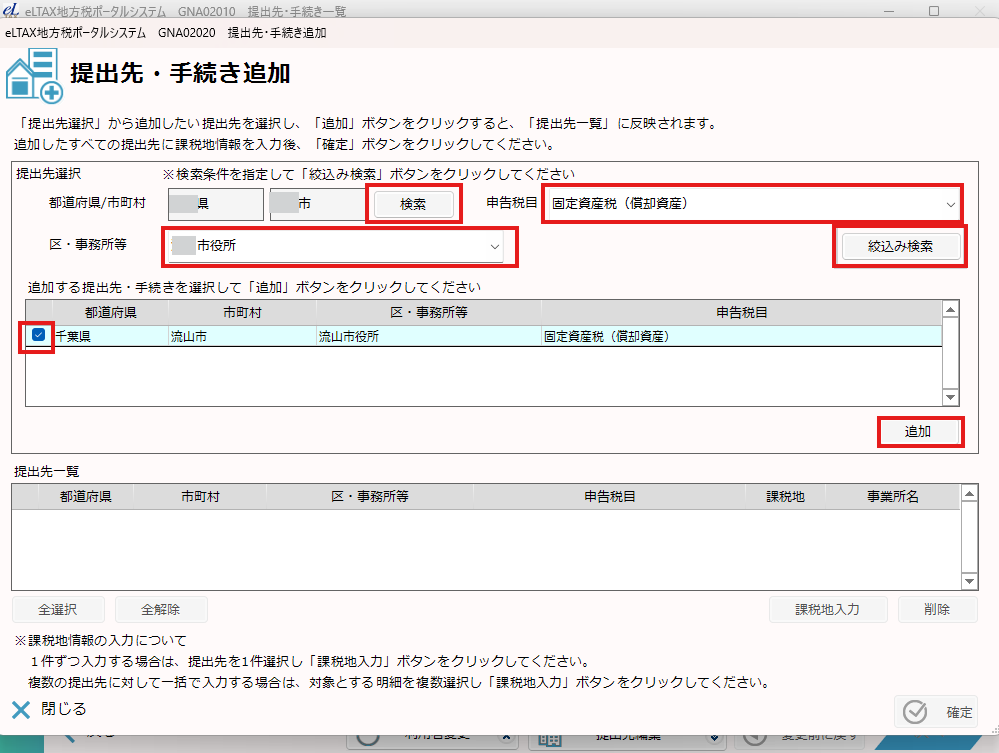Click the 全選択 button
Viewport: 999px width, 753px height.
click(58, 609)
